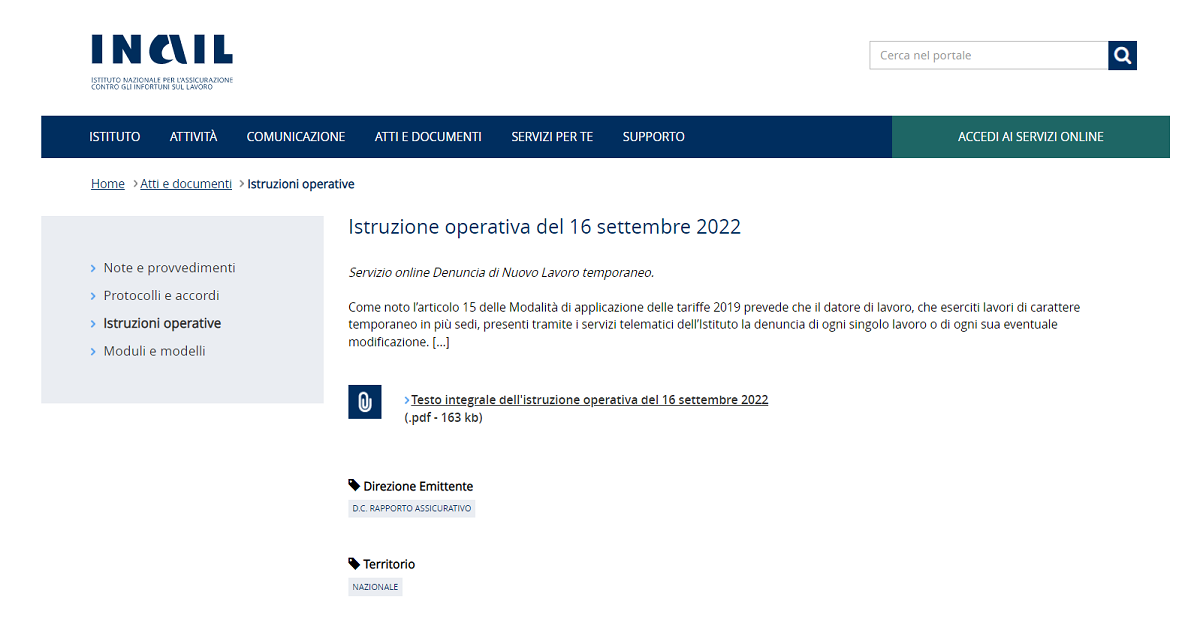The image size is (1200, 634).
Task: Click the NAZIONALE territory tag
Action: click(x=375, y=587)
